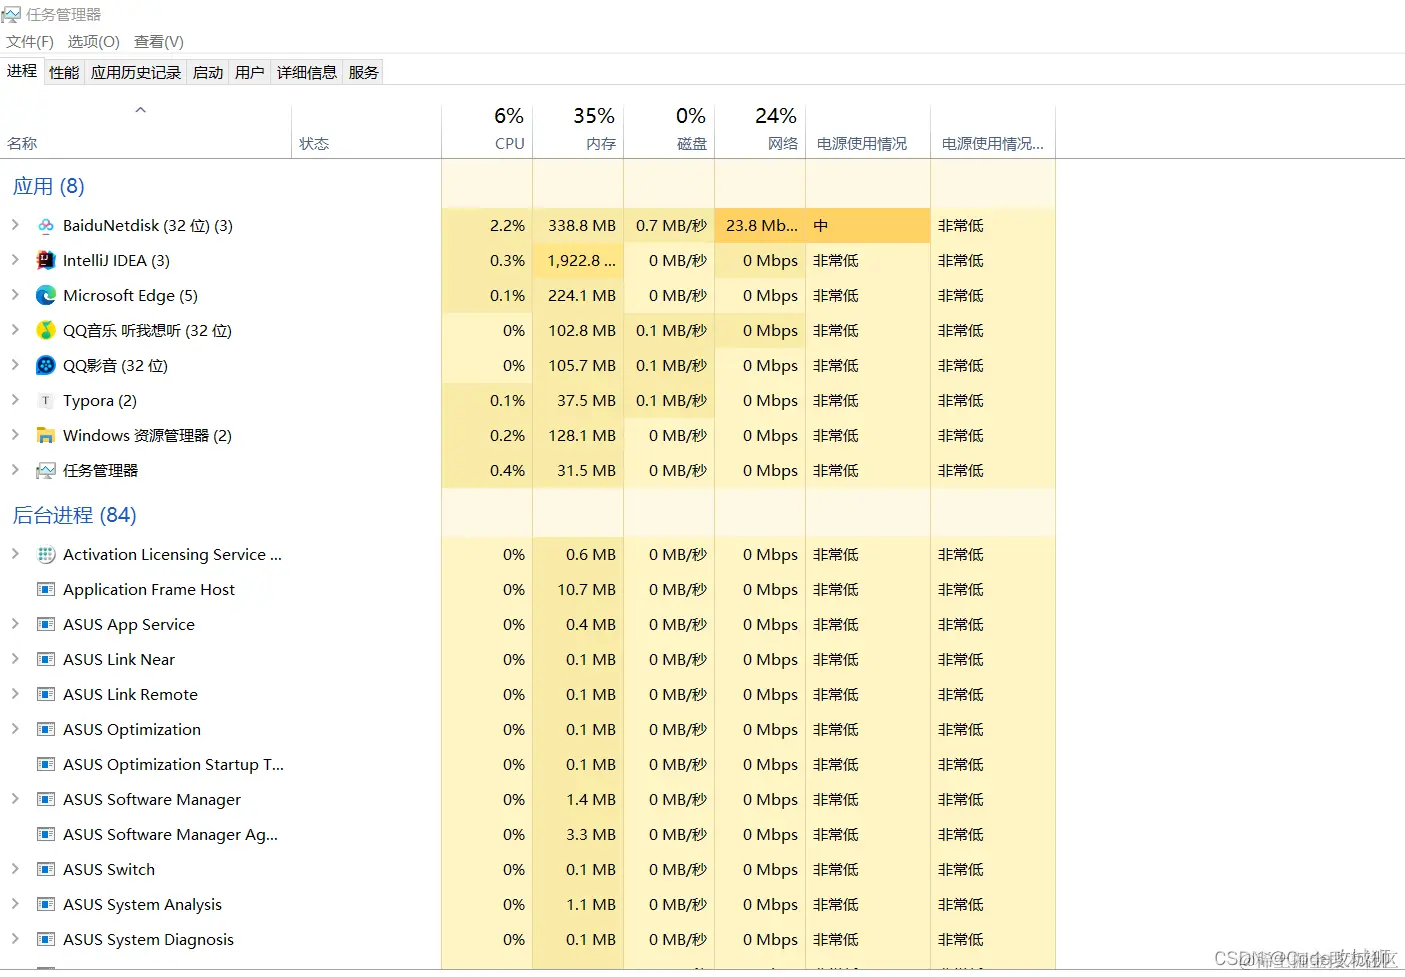Click Microsoft Edge's 224.1 MB memory value
This screenshot has height=977, width=1405.
(582, 296)
